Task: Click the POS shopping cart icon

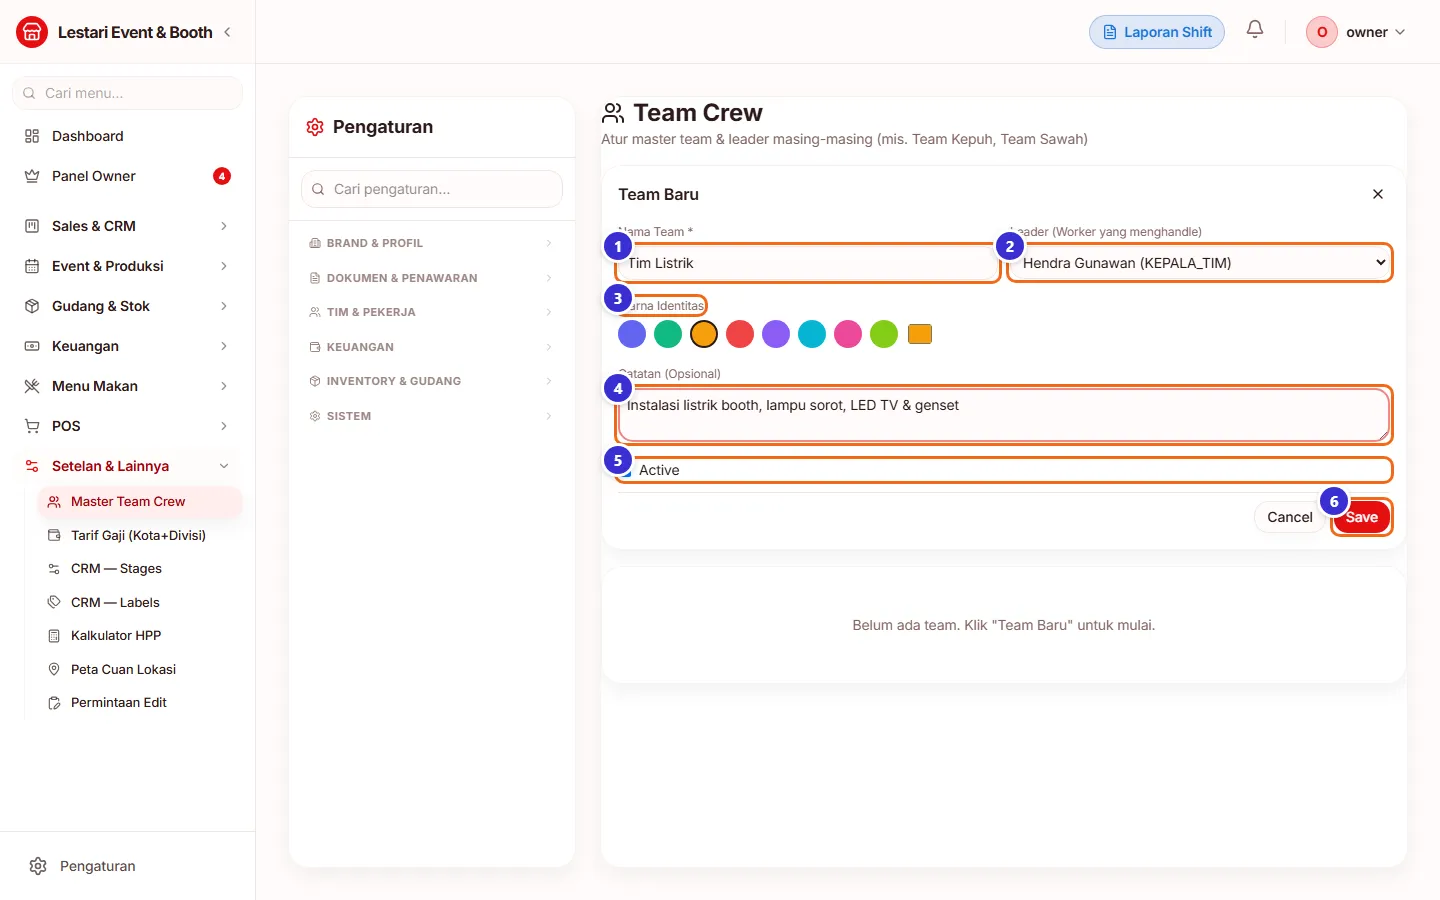Action: (32, 426)
